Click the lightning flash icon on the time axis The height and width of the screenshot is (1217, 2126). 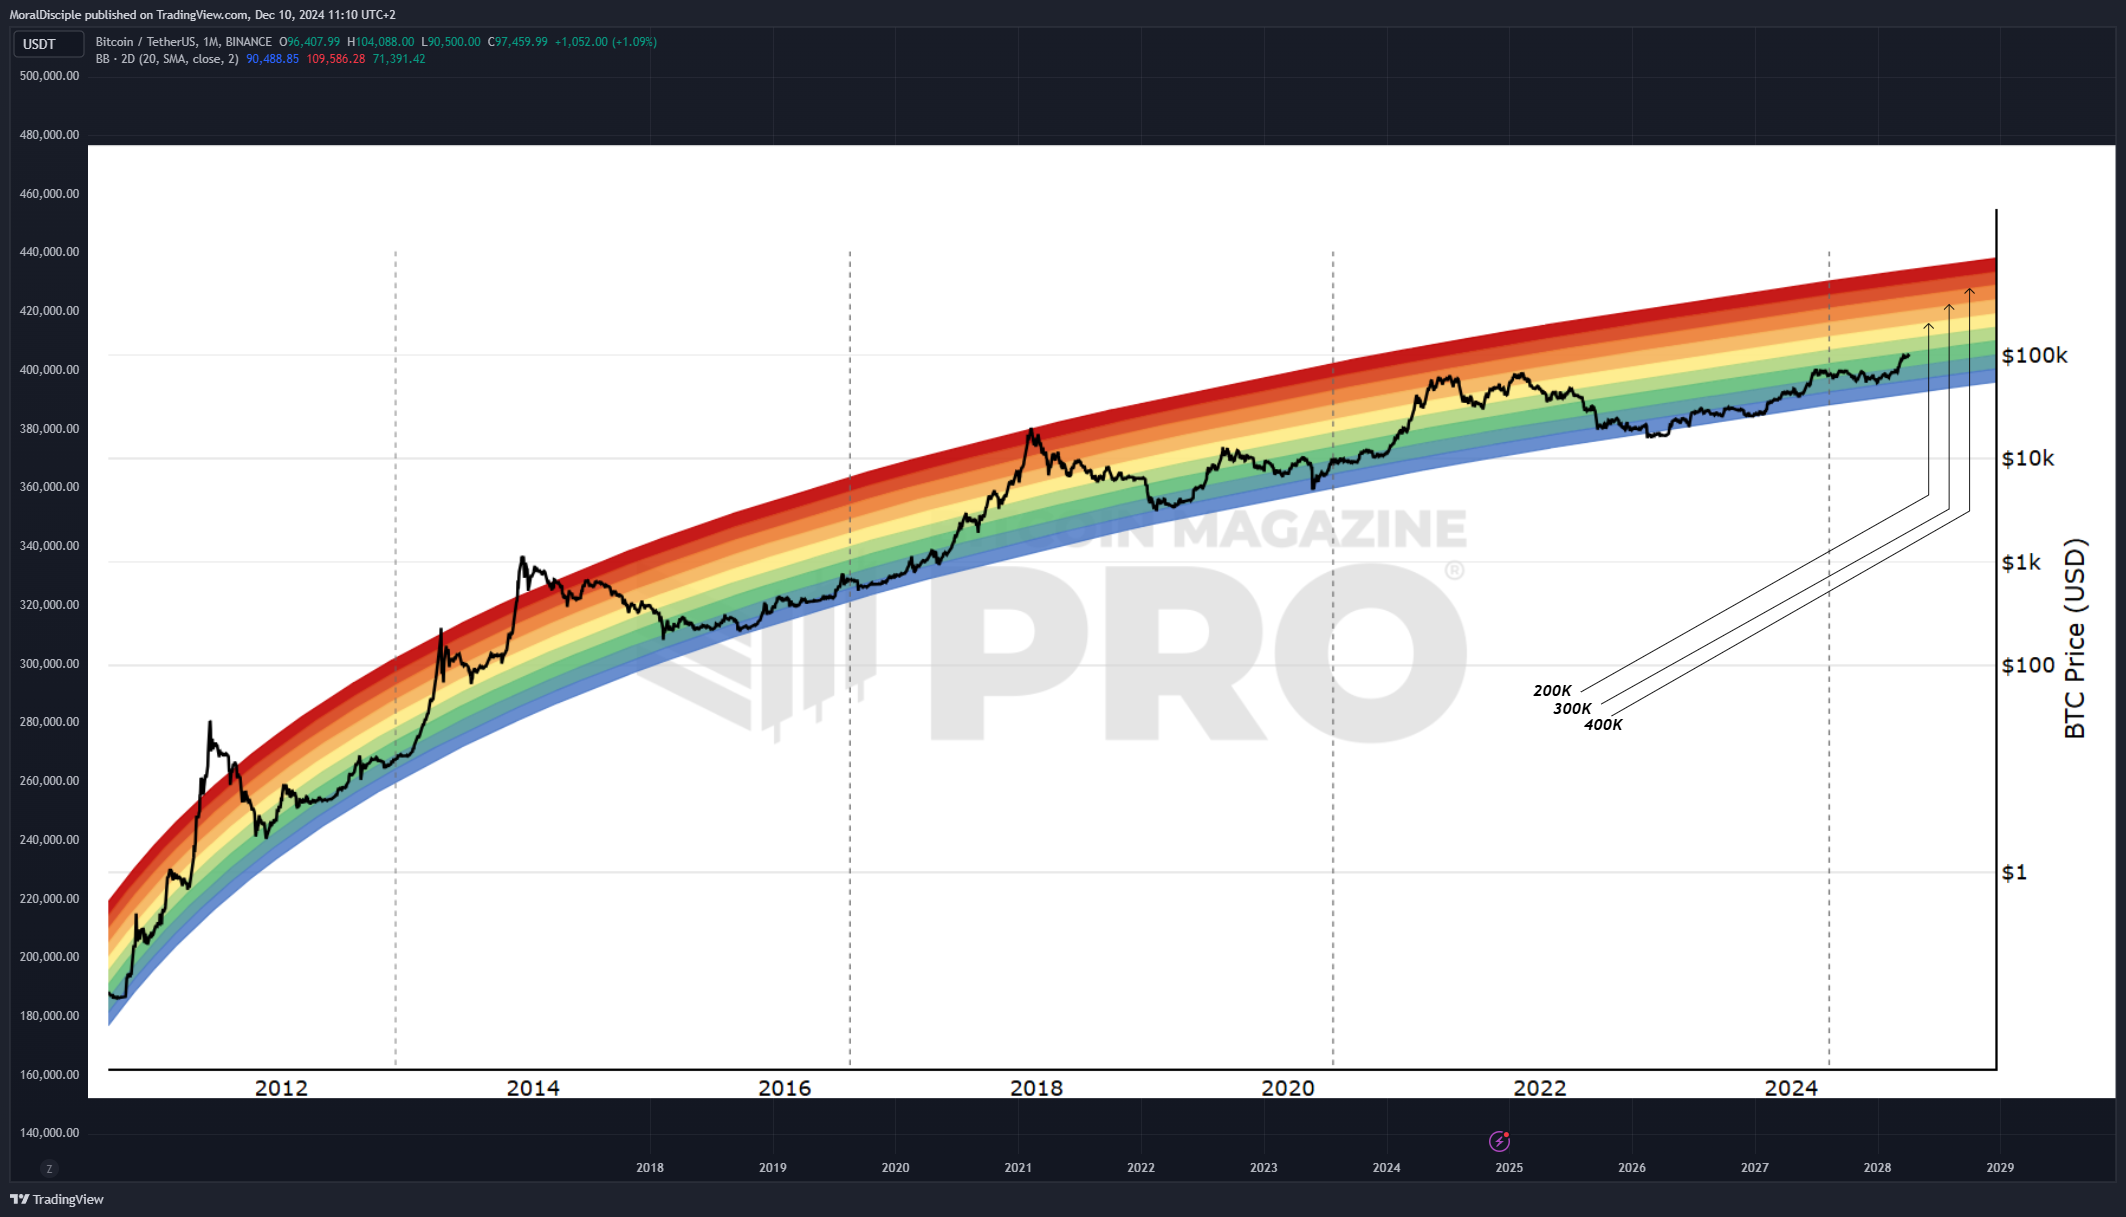click(x=1499, y=1141)
